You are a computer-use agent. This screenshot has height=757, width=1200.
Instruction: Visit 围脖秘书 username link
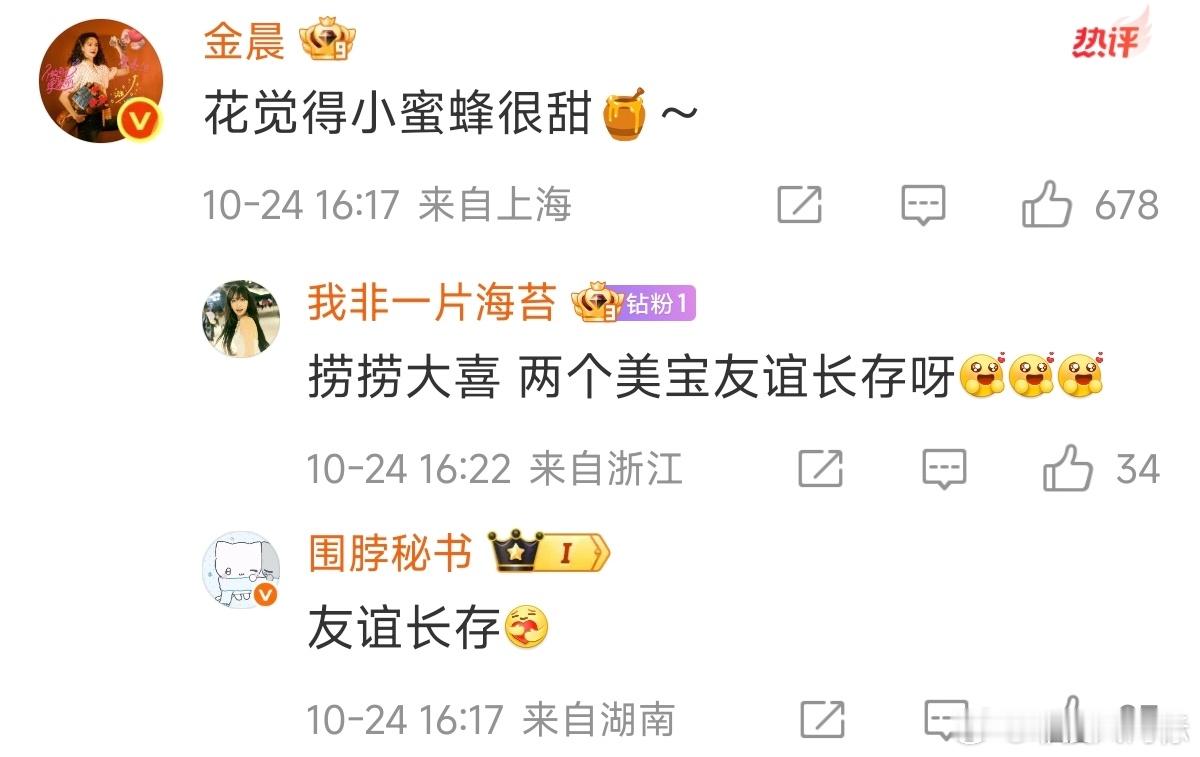click(389, 553)
